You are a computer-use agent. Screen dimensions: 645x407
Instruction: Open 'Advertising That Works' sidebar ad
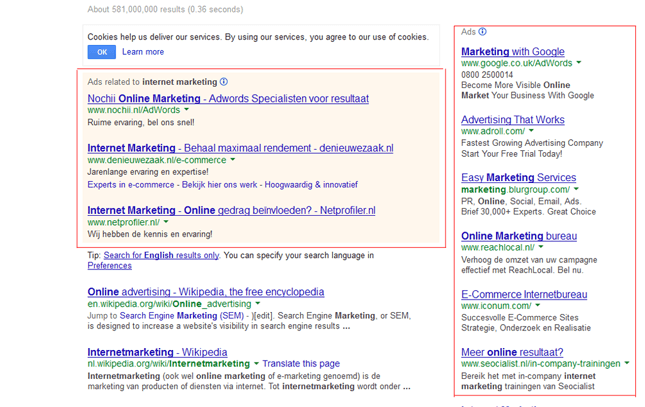point(513,120)
